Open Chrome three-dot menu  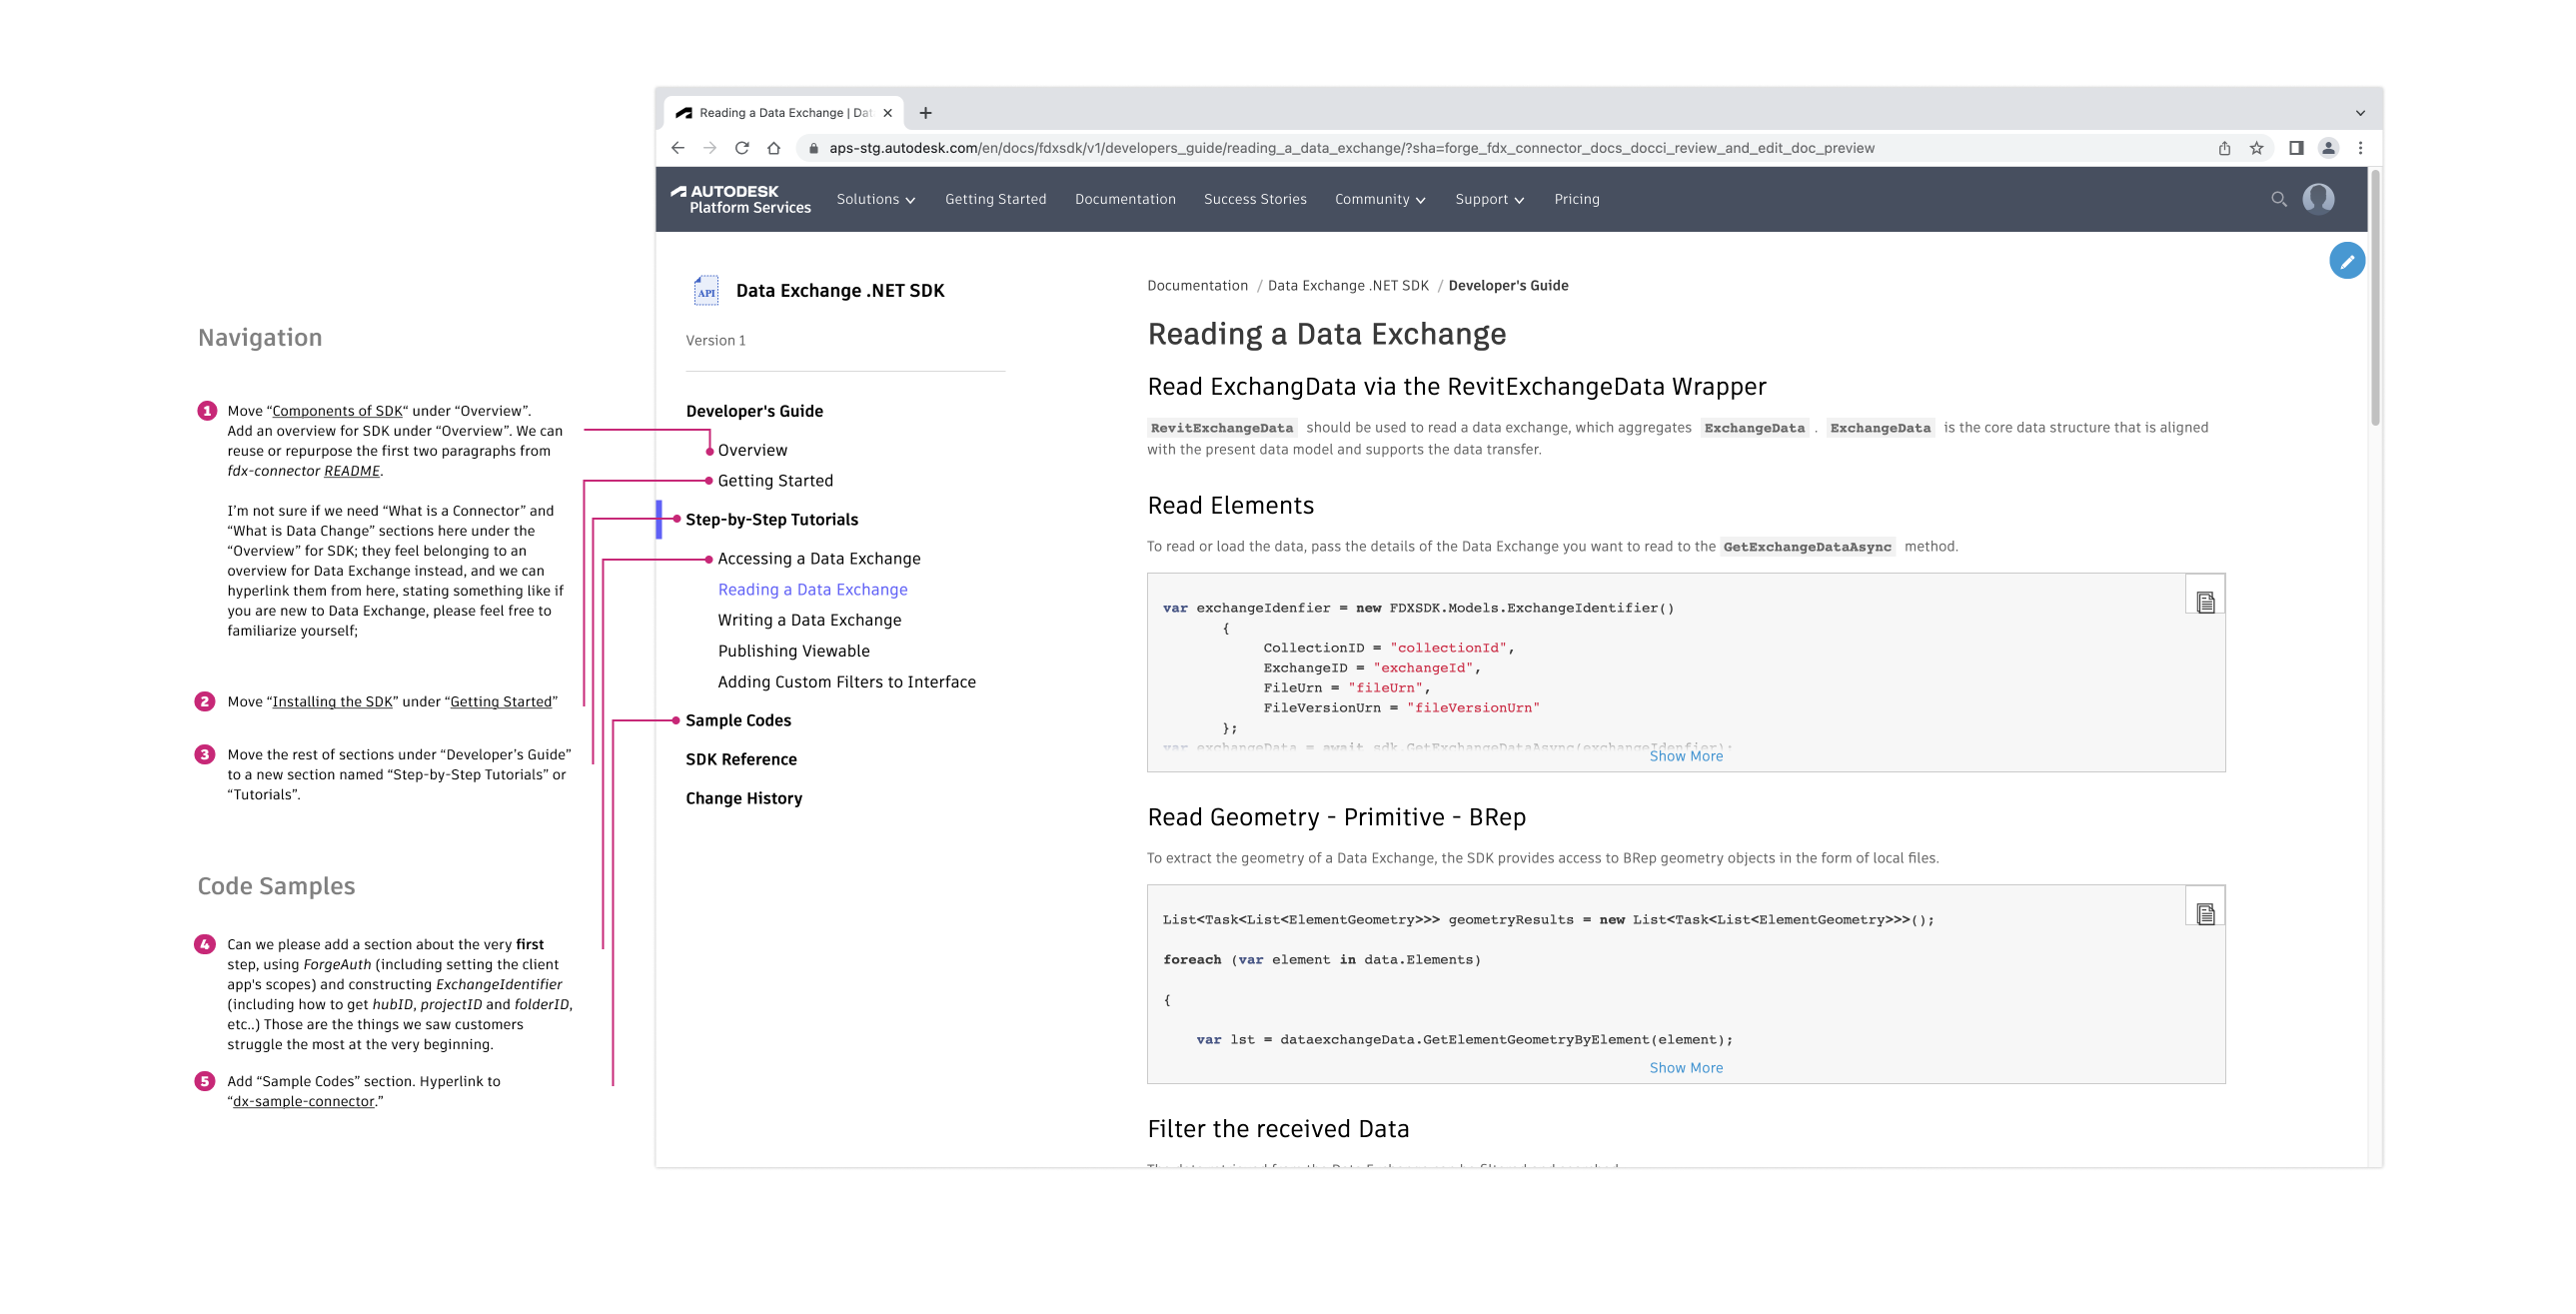coord(2361,148)
